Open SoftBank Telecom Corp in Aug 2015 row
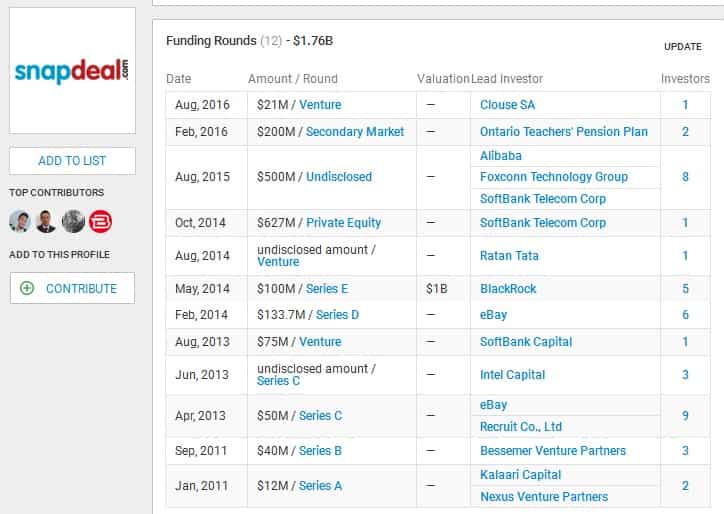The image size is (724, 514). tap(543, 199)
